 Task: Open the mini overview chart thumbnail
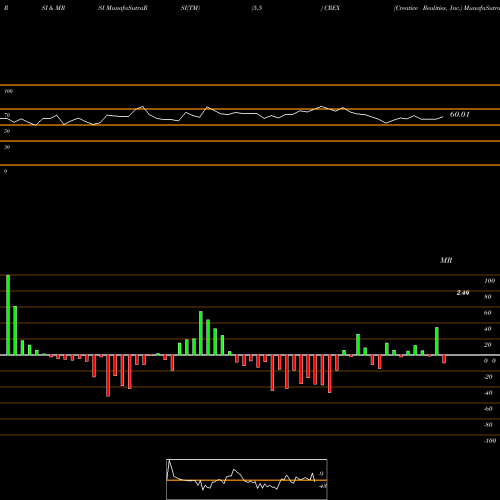pos(247,479)
